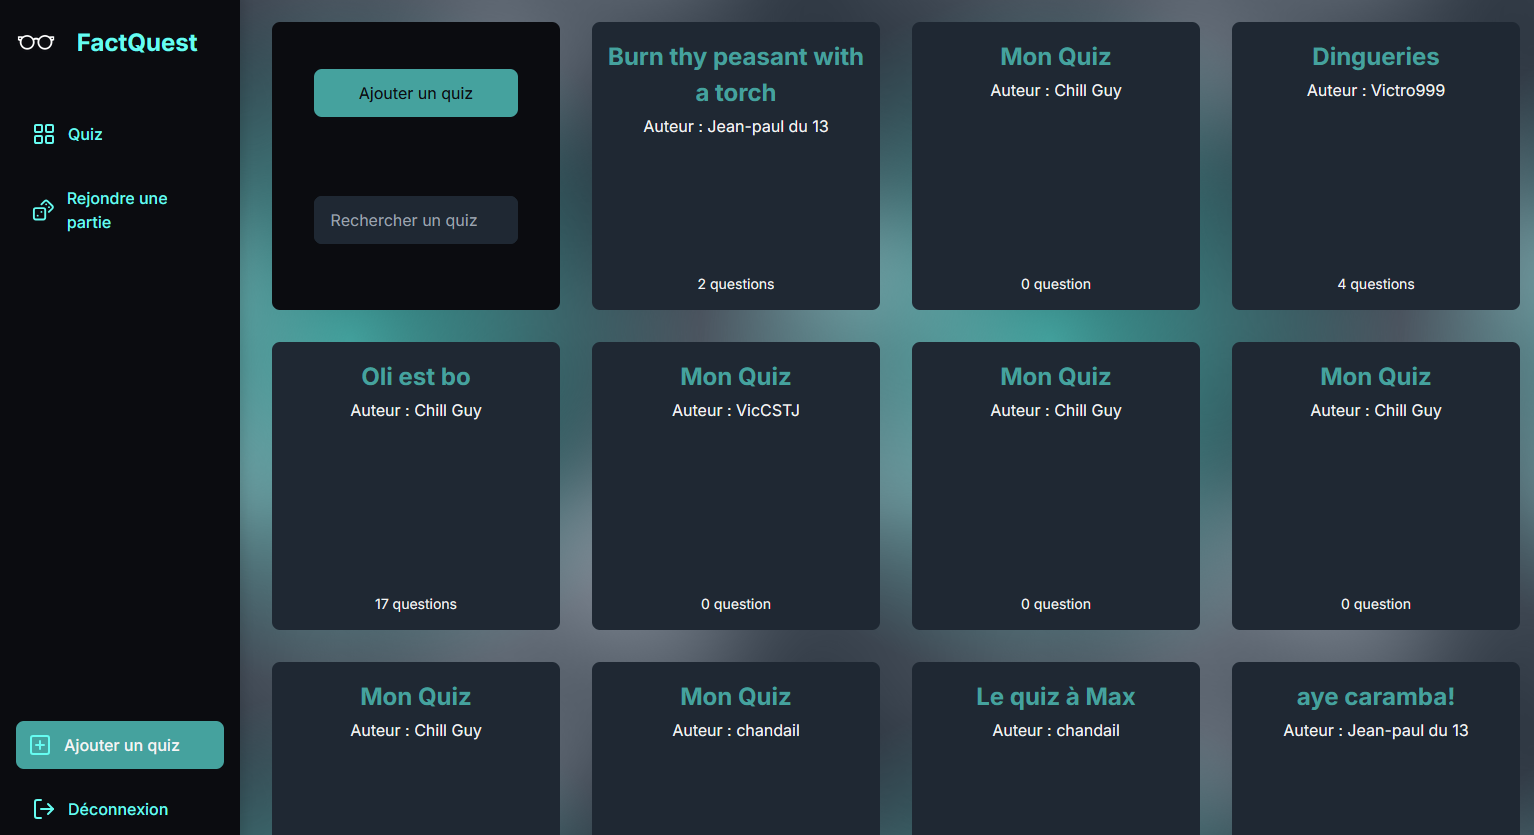
Task: Click the Quiz grid icon in sidebar
Action: point(44,134)
